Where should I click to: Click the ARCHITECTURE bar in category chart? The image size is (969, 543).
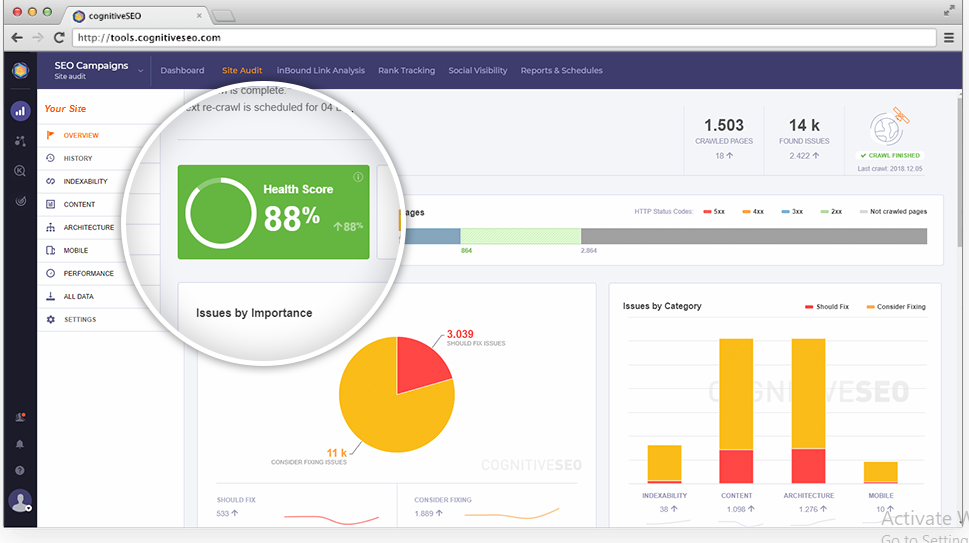click(x=808, y=411)
